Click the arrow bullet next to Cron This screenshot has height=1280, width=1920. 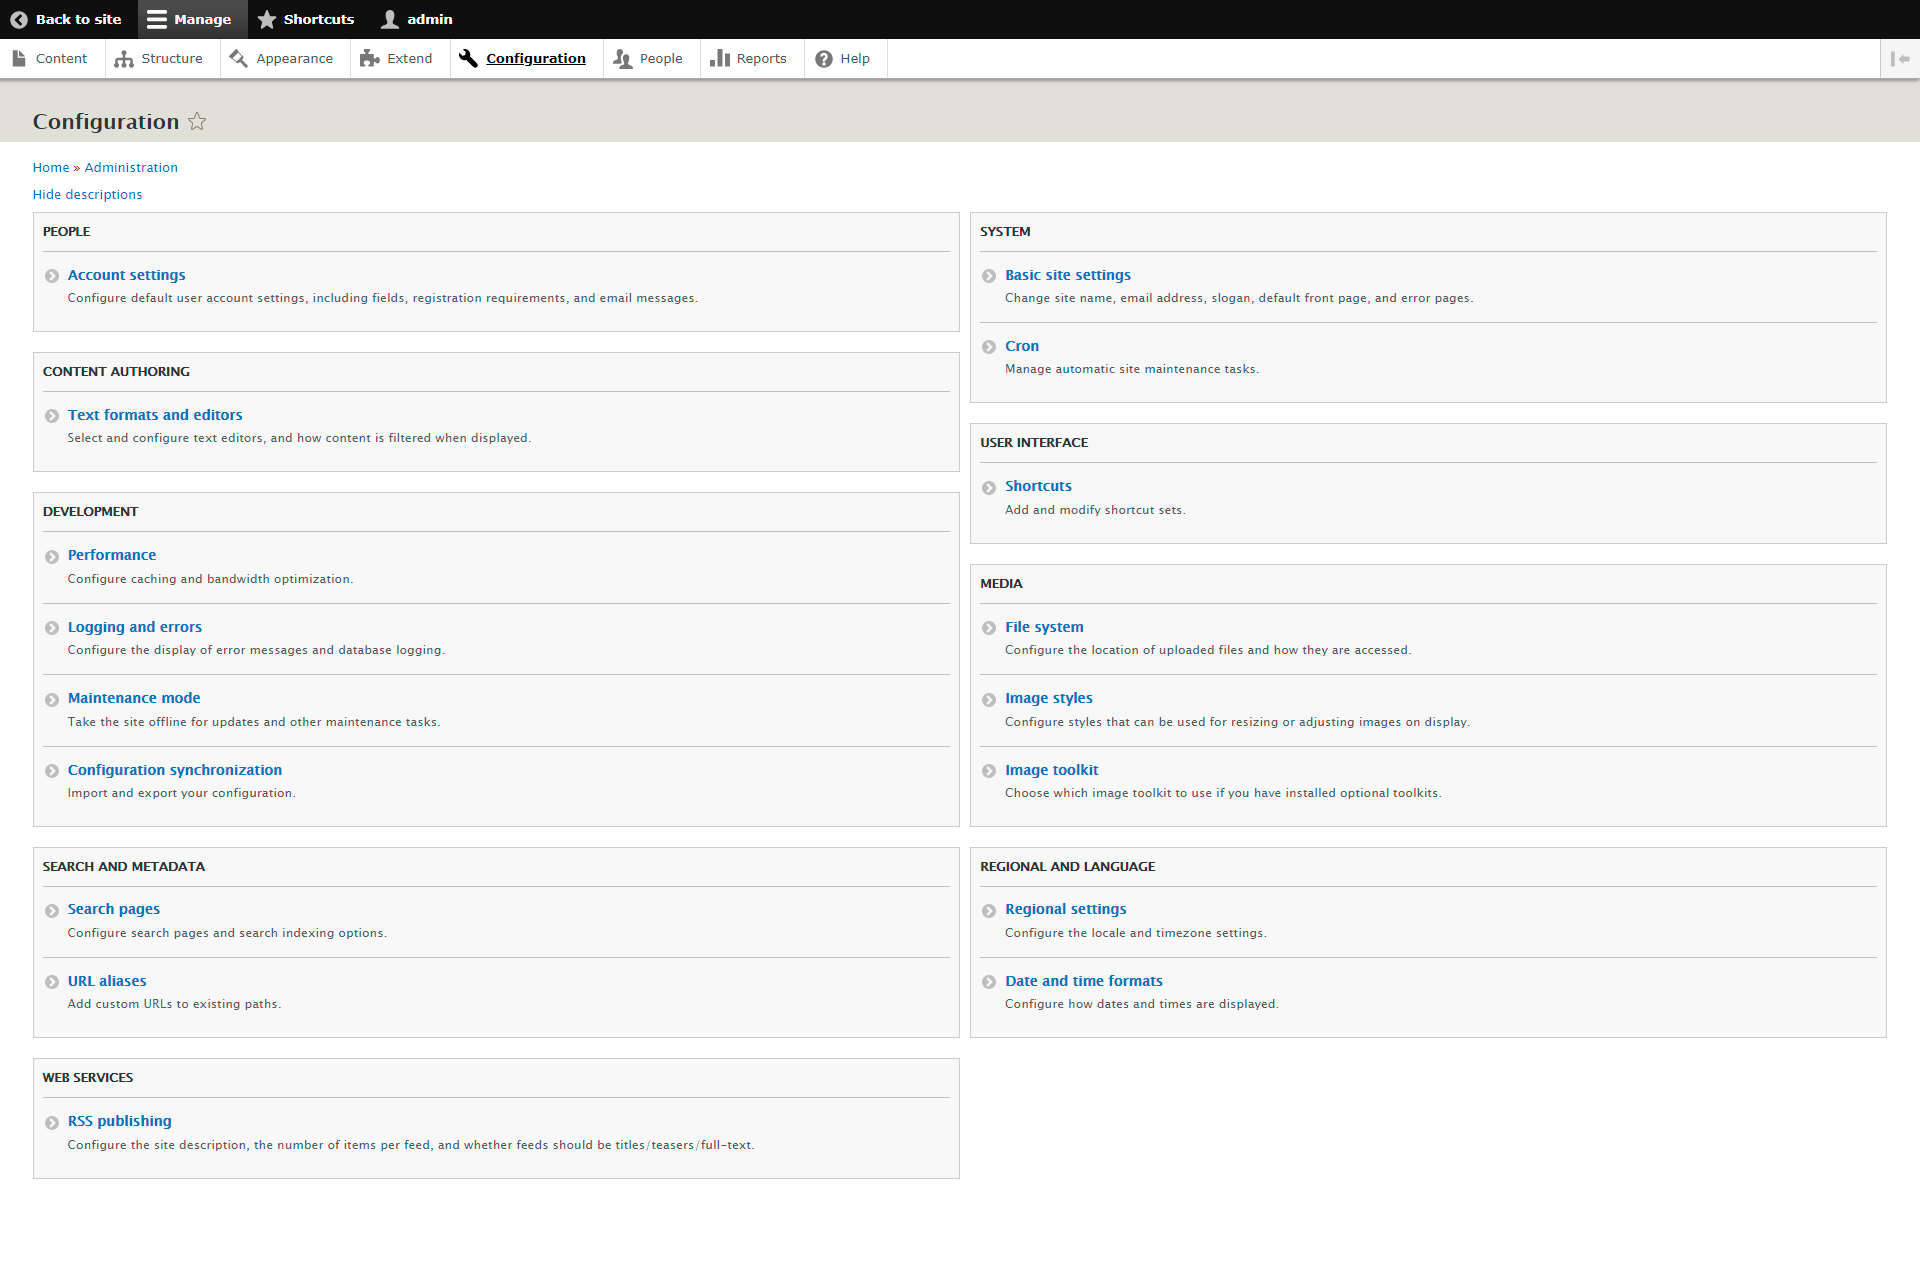[x=989, y=347]
